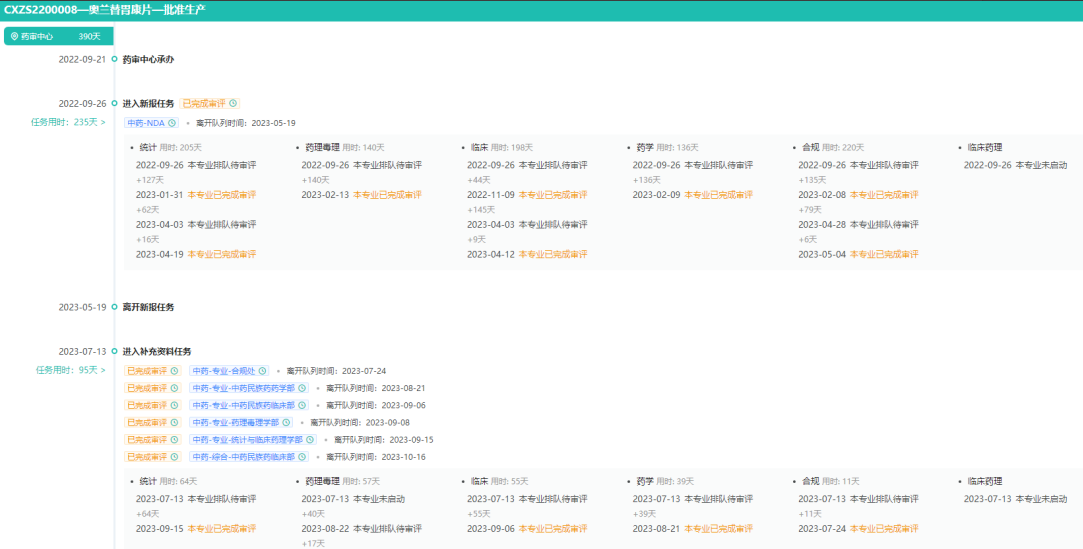Image resolution: width=1083 pixels, height=549 pixels.
Task: Expand the 任务用时：235天 details
Action: click(68, 122)
